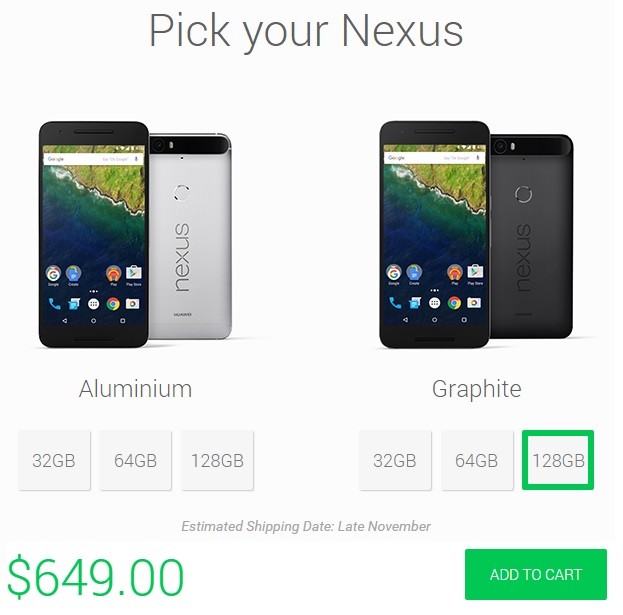Viewport: 623px width, 615px height.
Task: Click the Aluminium Nexus phone image
Action: tap(135, 234)
